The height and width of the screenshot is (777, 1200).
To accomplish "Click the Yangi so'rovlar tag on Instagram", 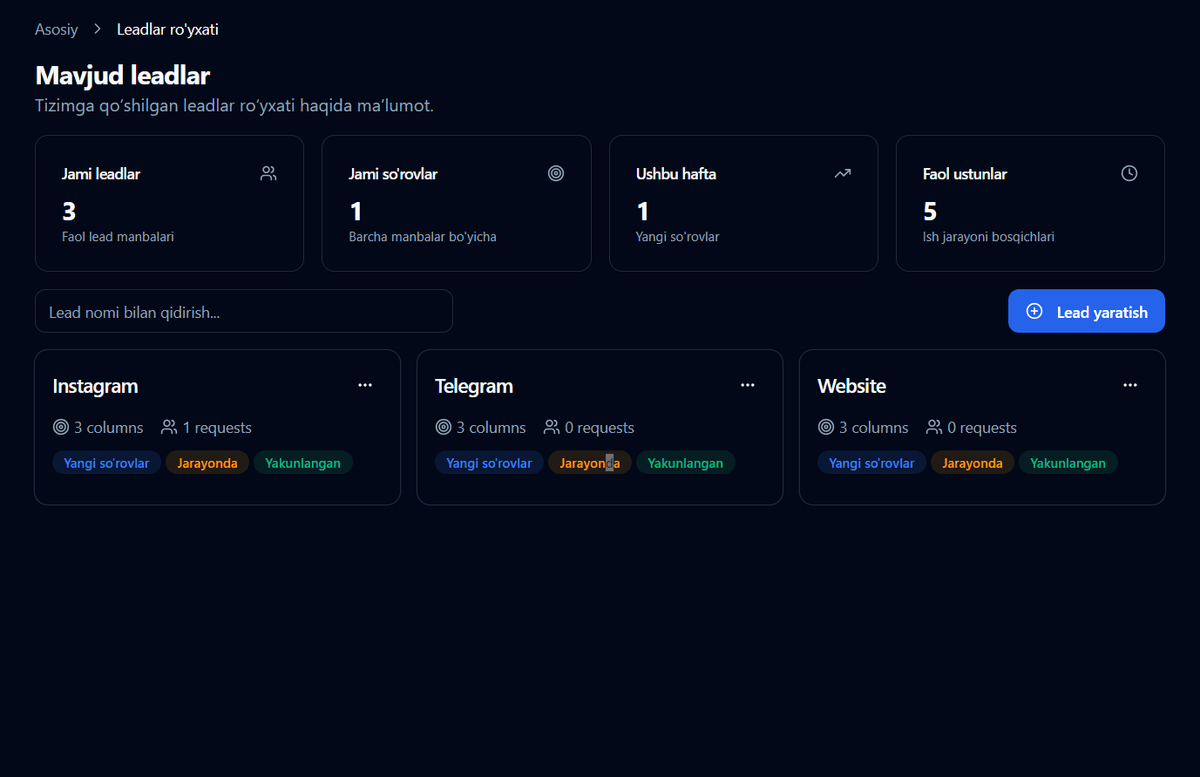I will (106, 463).
